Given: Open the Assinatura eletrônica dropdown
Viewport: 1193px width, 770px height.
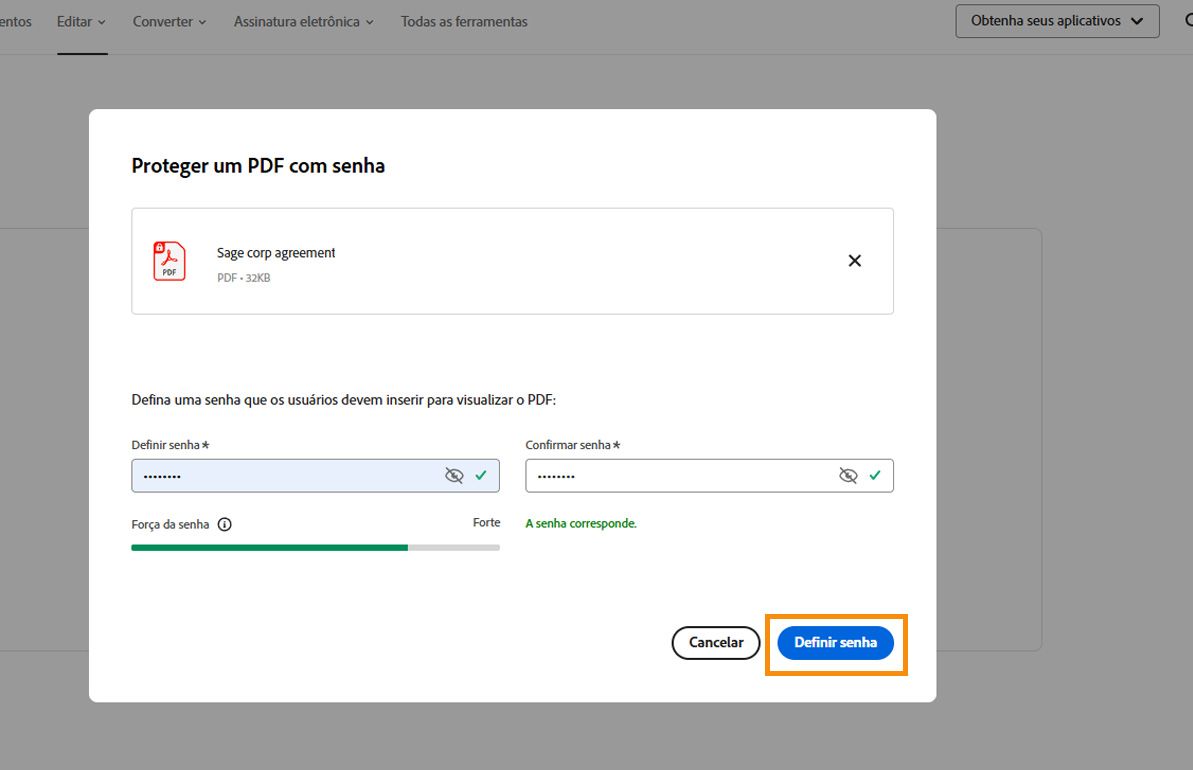Looking at the screenshot, I should pyautogui.click(x=303, y=21).
